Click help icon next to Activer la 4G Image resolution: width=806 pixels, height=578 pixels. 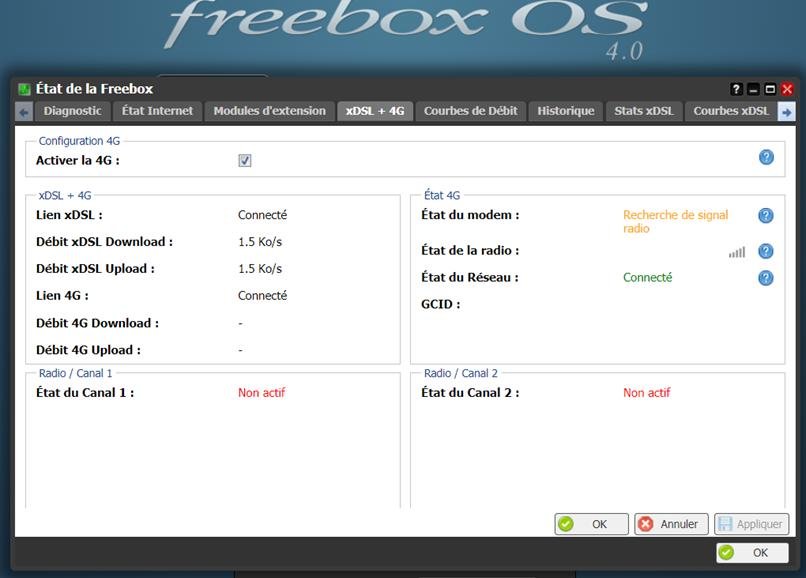(x=766, y=157)
